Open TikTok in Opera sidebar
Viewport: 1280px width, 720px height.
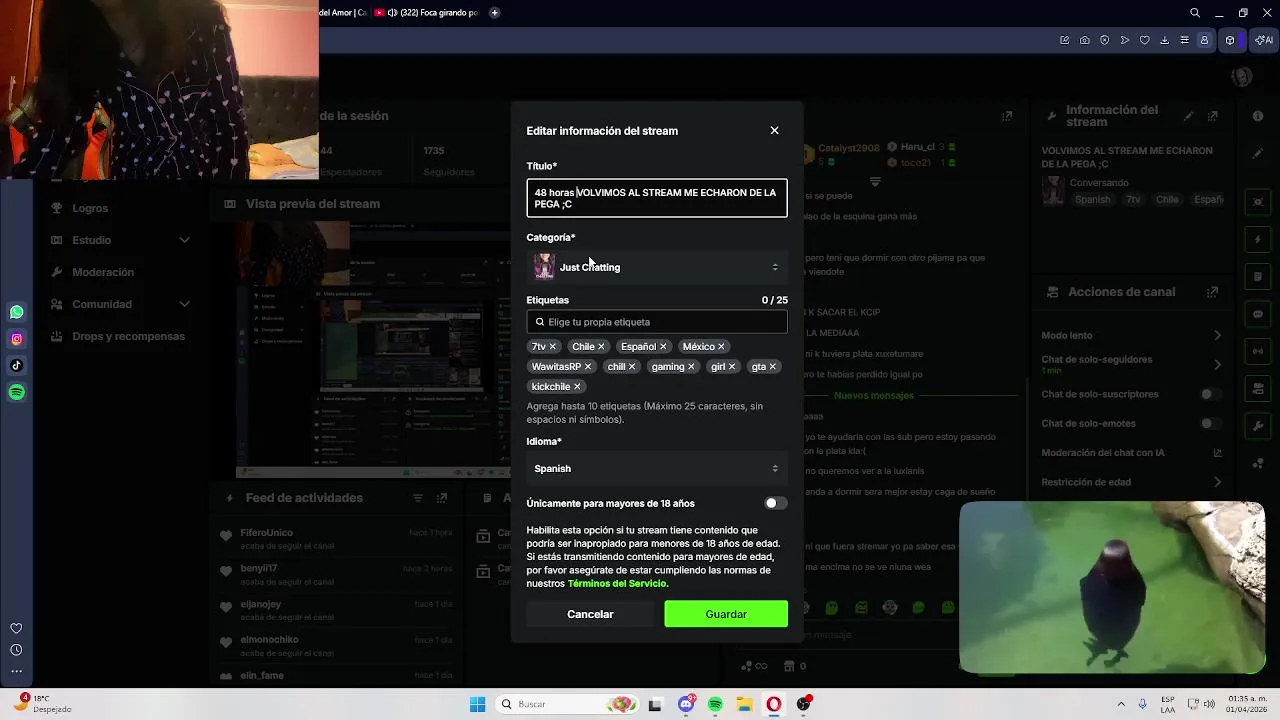pos(17,366)
